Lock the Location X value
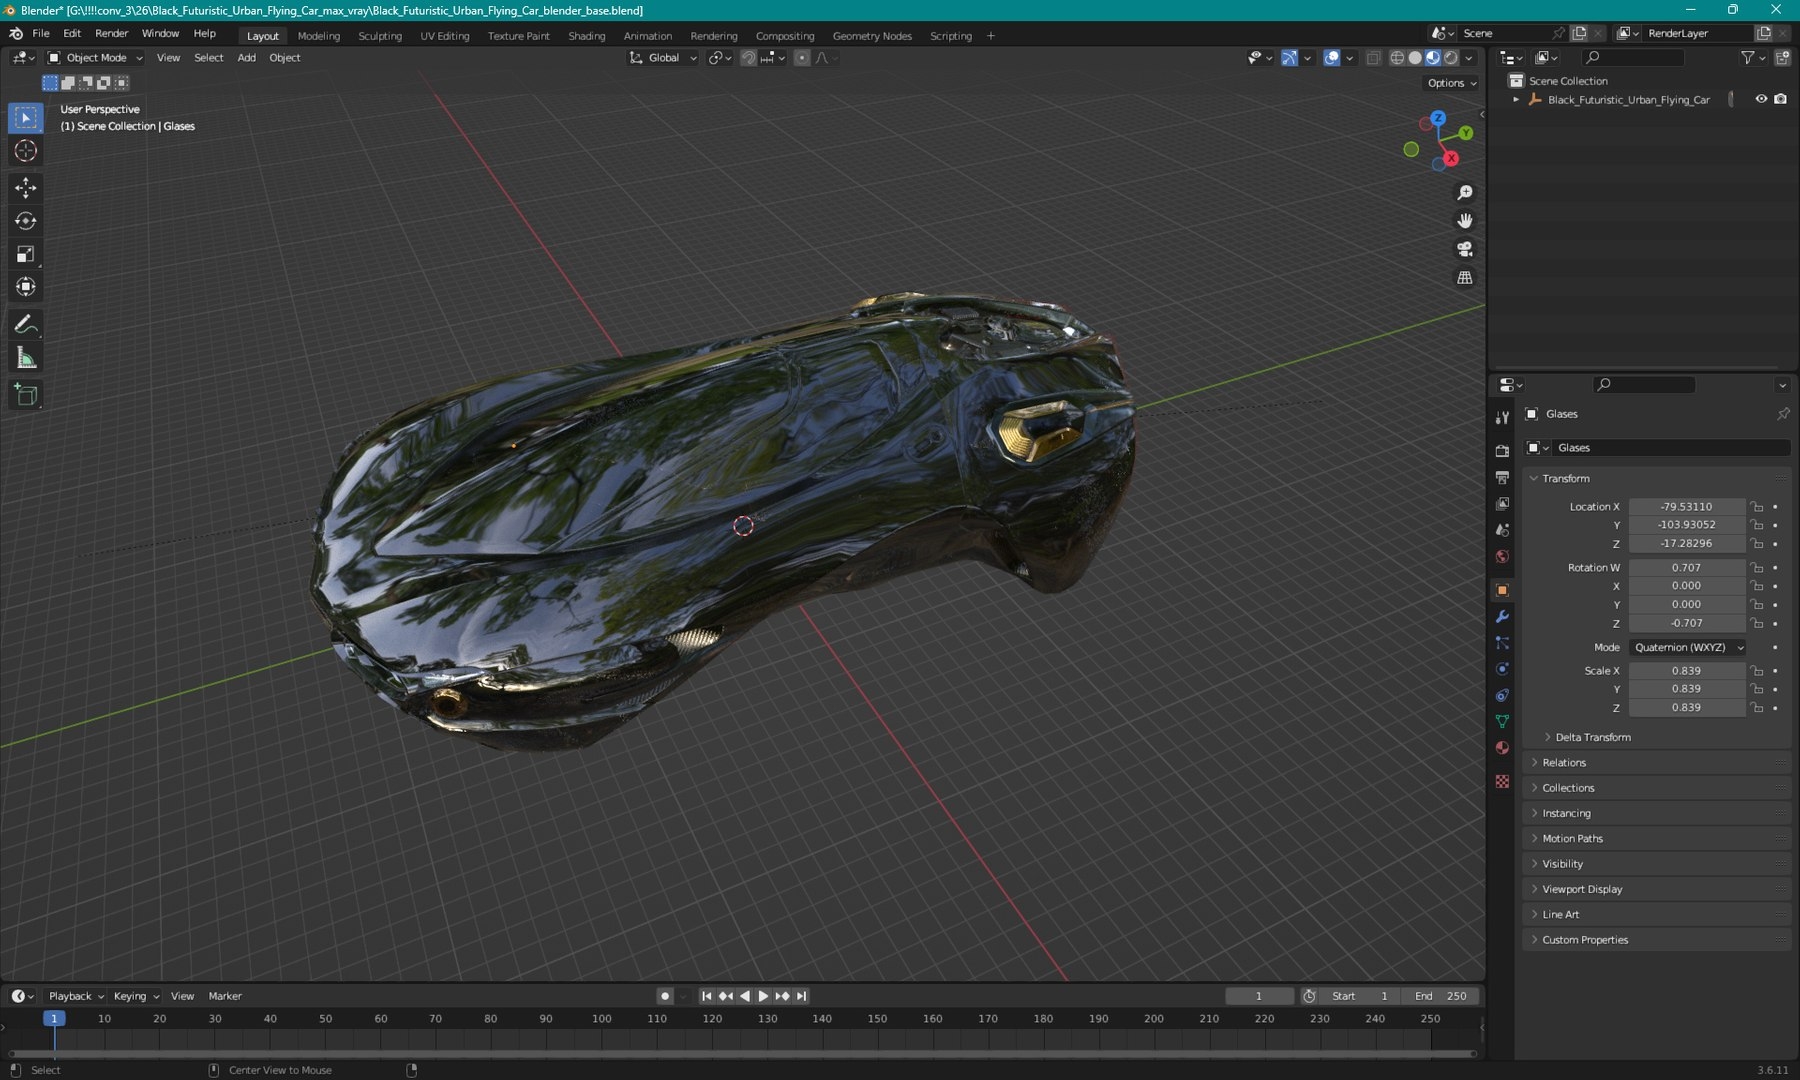 [1757, 506]
